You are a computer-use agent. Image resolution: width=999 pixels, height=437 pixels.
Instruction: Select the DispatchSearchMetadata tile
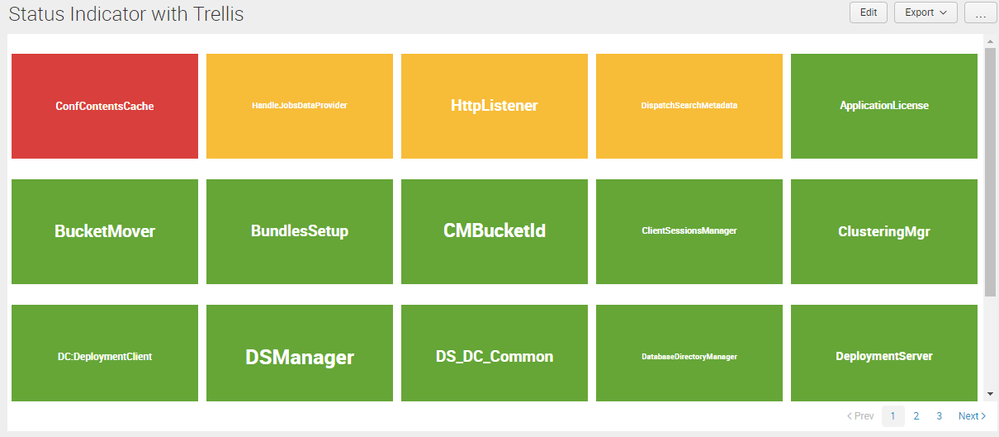[689, 106]
